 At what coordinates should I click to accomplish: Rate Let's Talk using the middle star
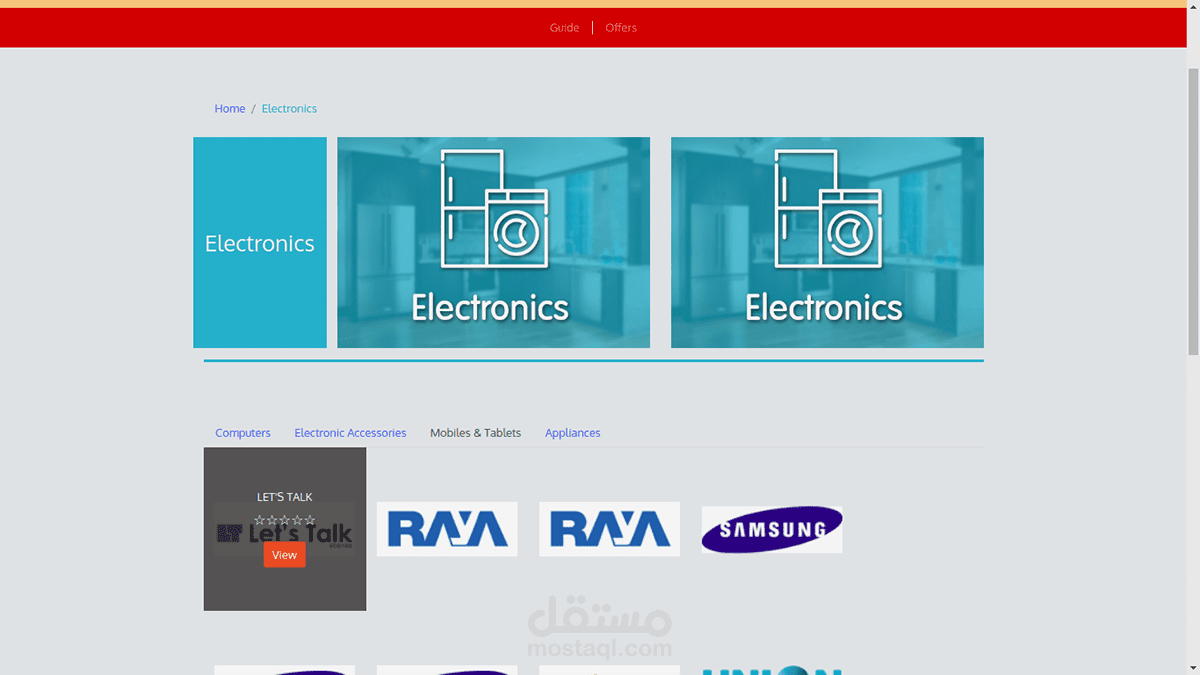click(285, 520)
